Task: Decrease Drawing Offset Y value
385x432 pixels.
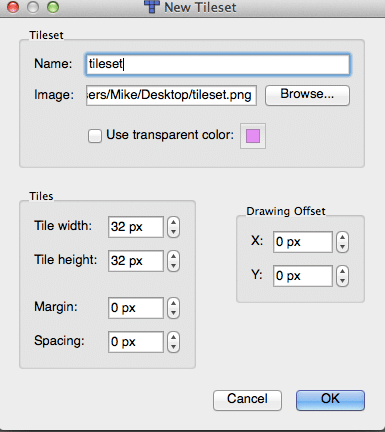Action: pos(342,281)
